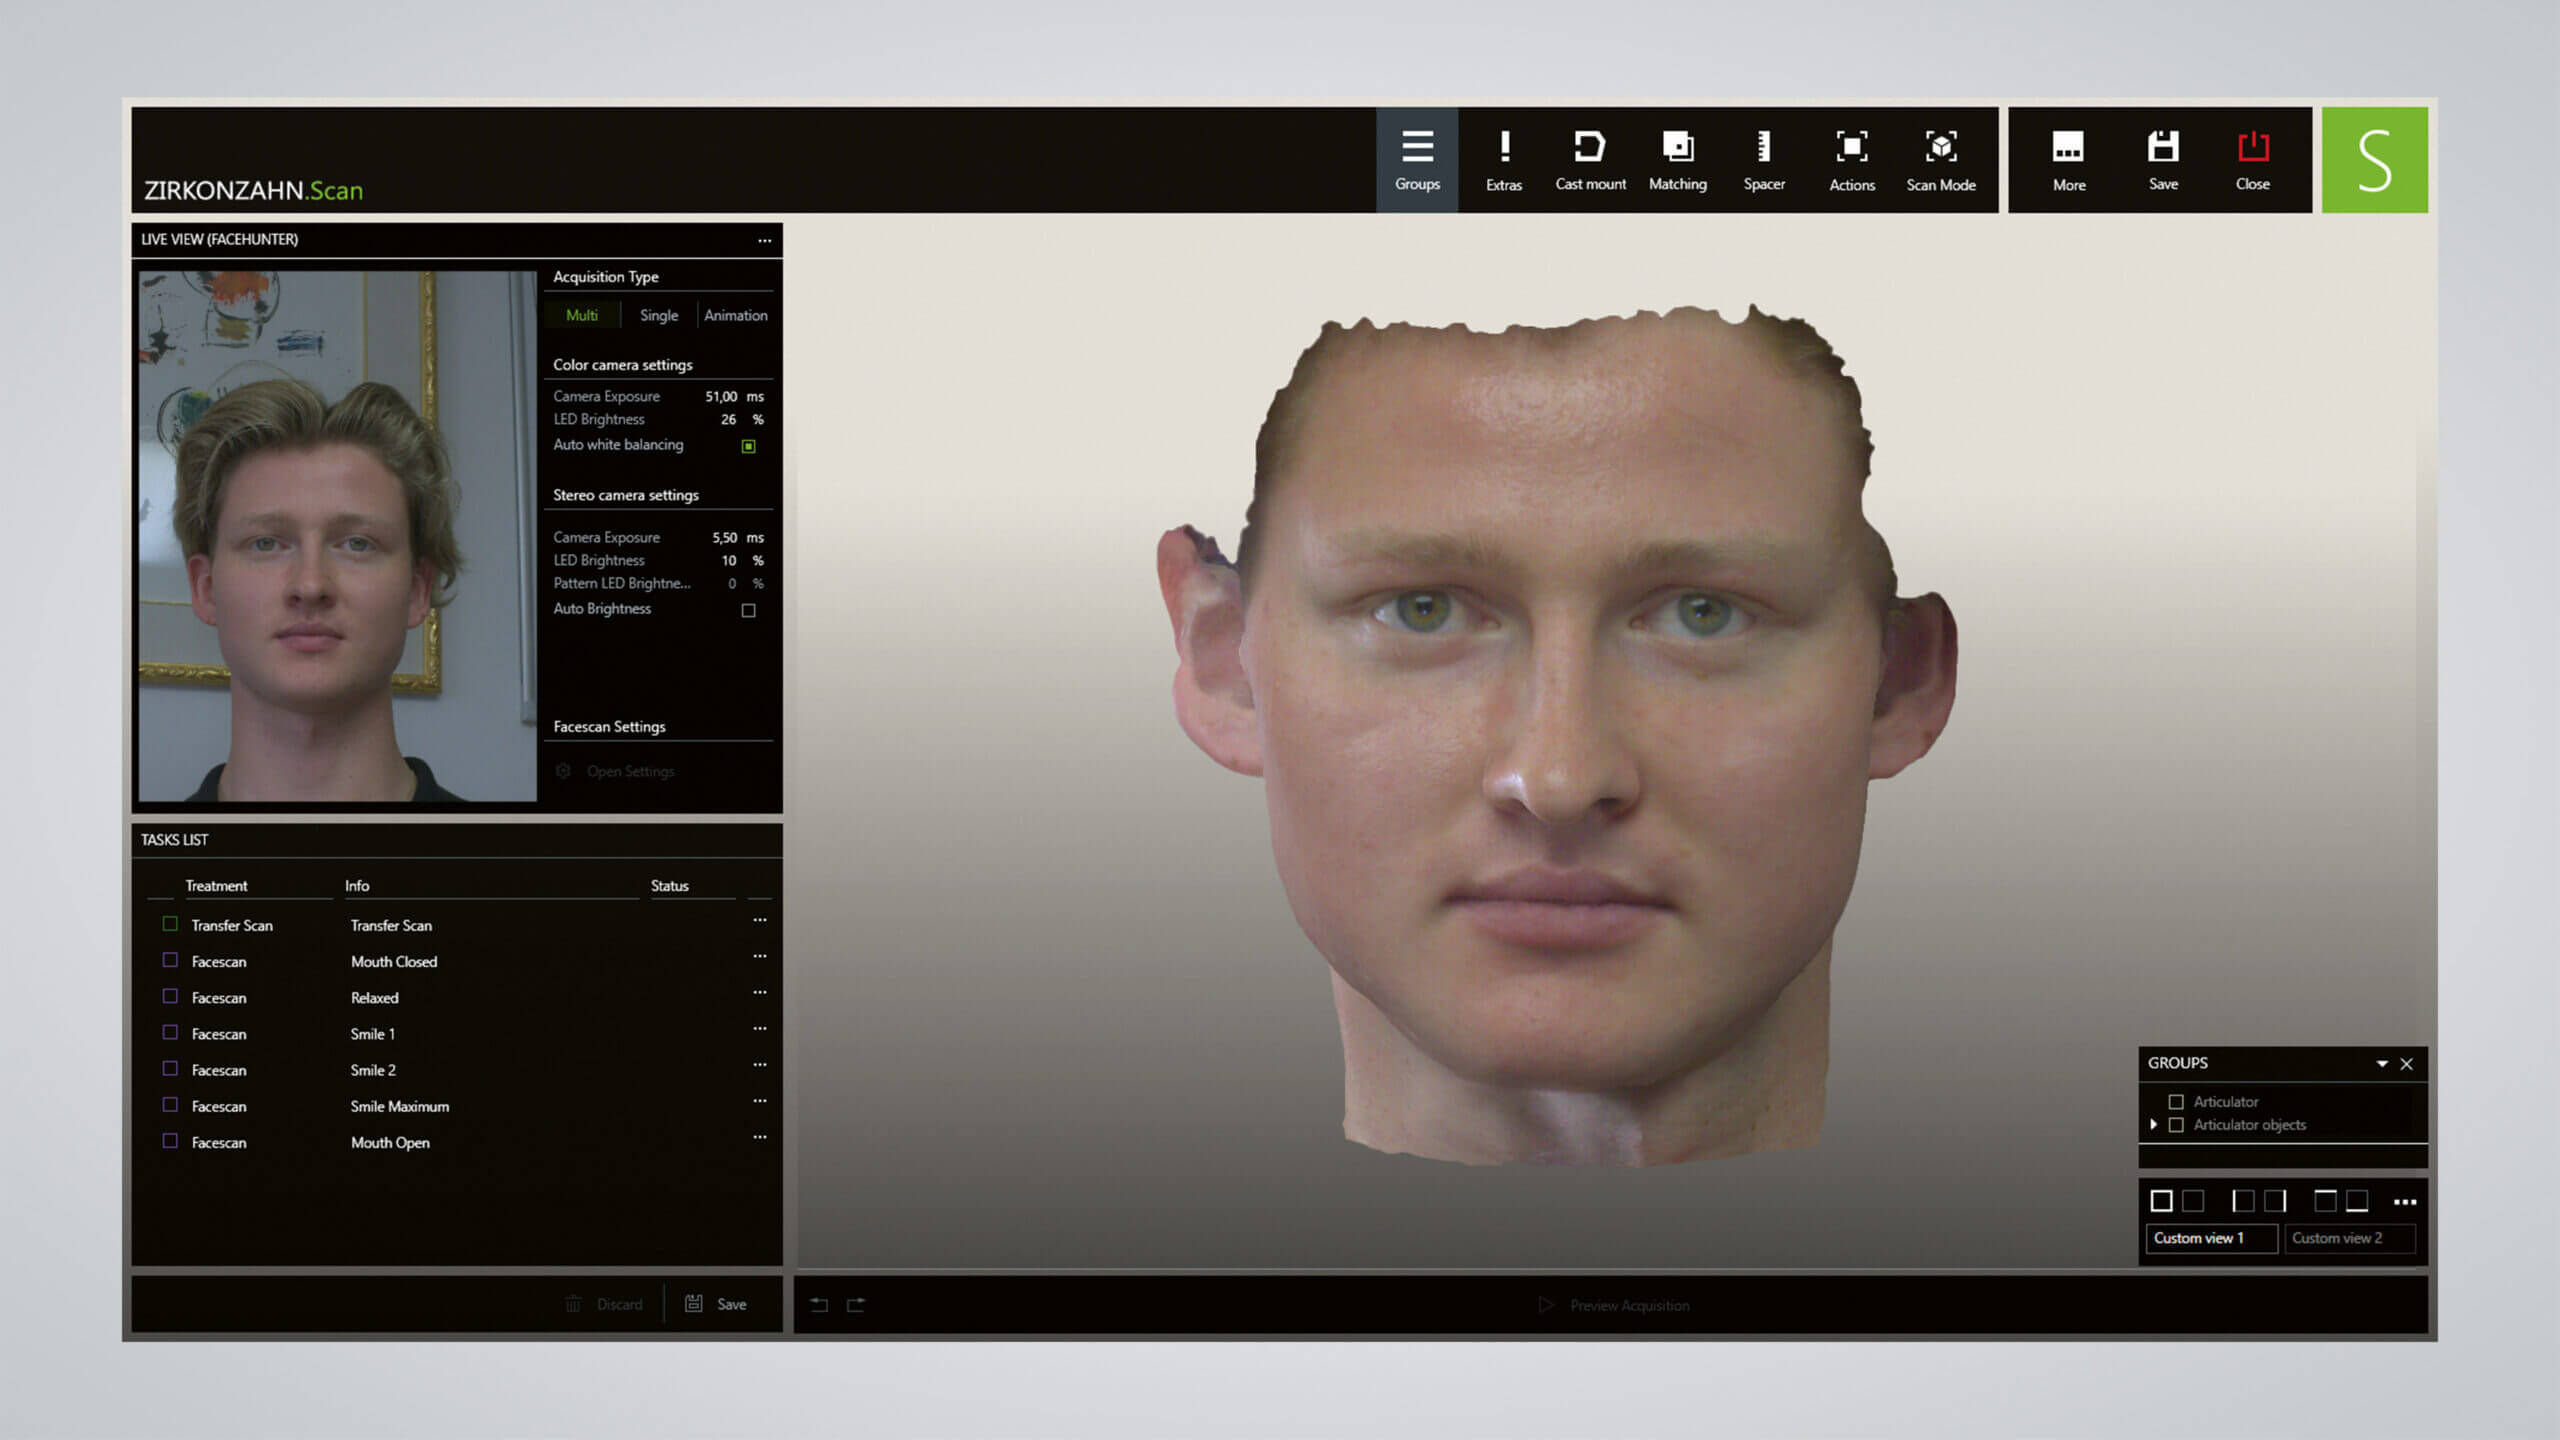Screen dimensions: 2560x1440
Task: Click Save button below tasks list
Action: (716, 1304)
